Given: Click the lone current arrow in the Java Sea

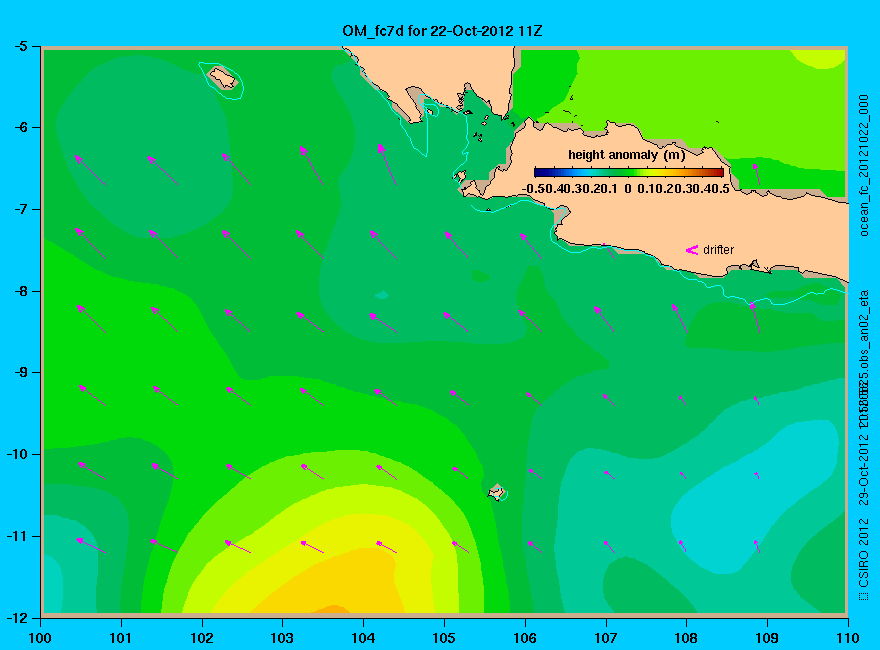Looking at the screenshot, I should click(x=757, y=174).
